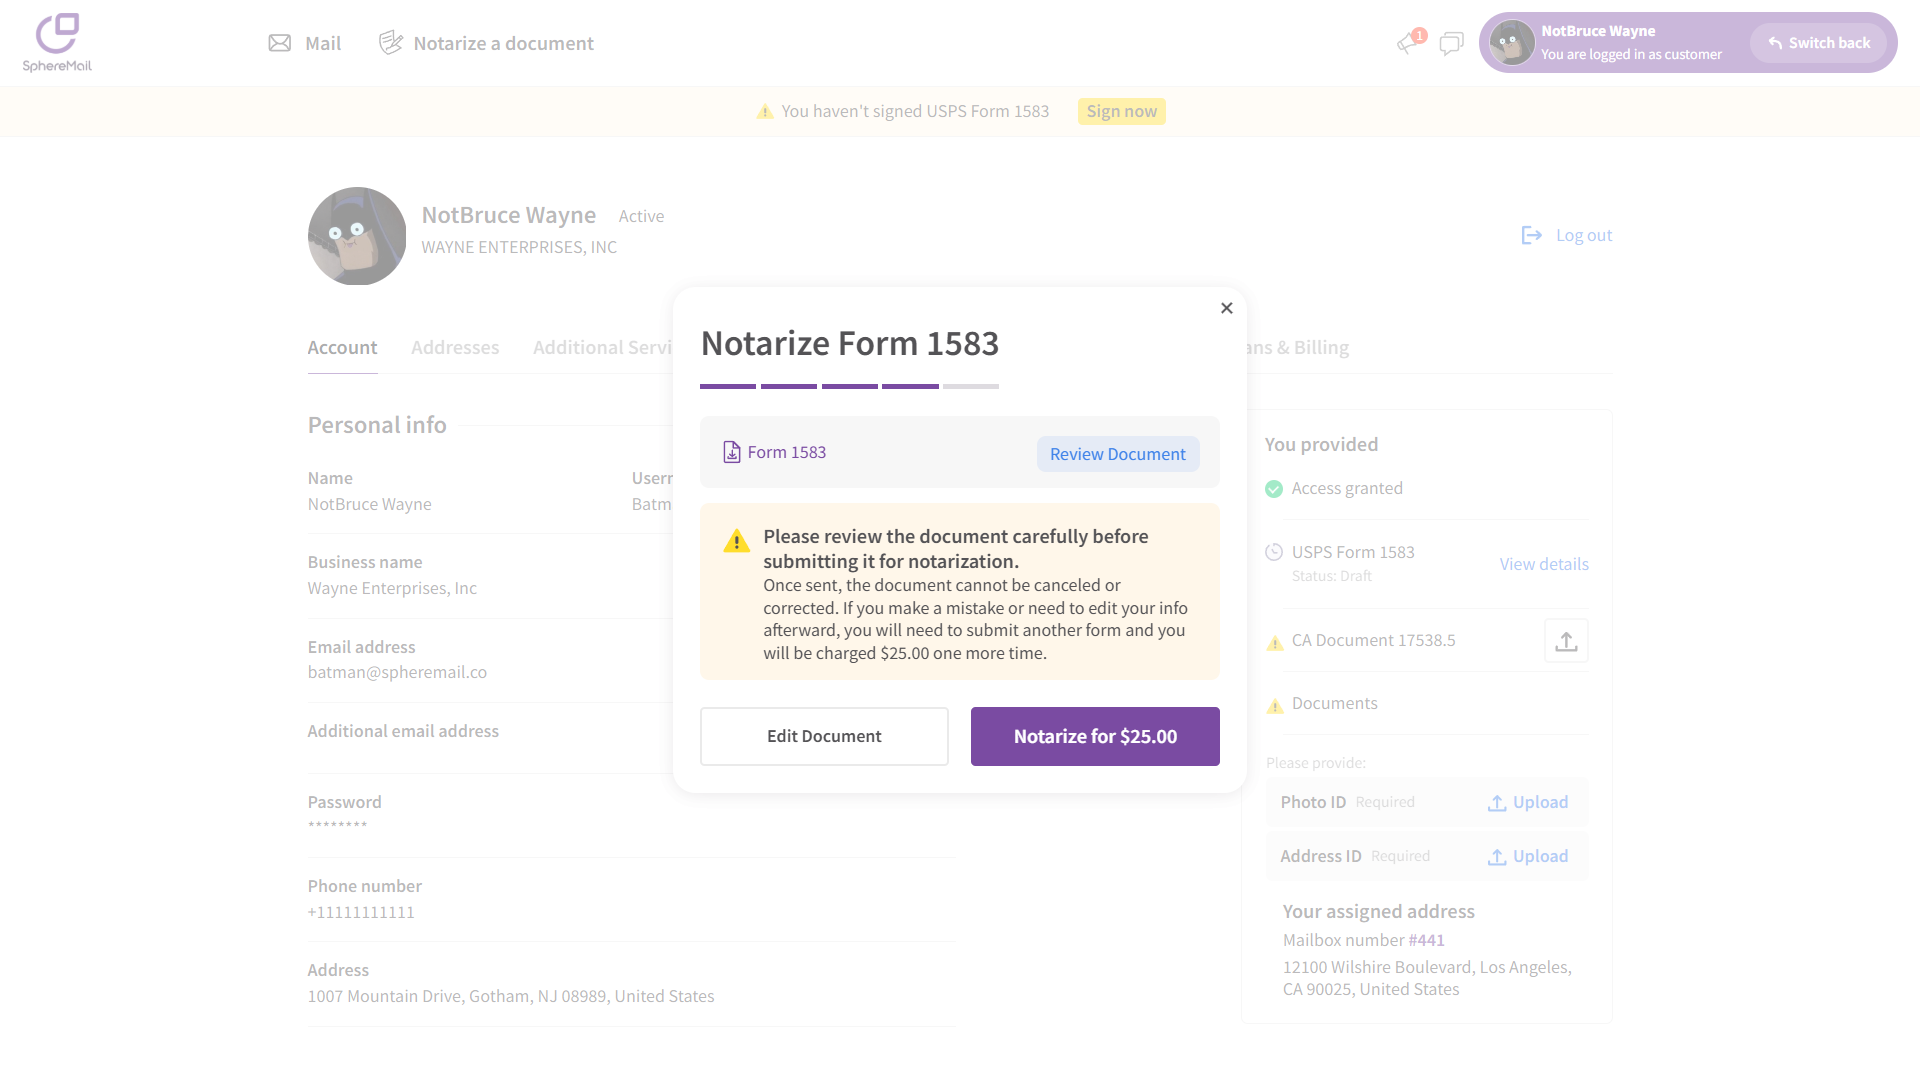Click the Form 1583 document icon
The image size is (1920, 1080).
click(x=732, y=452)
